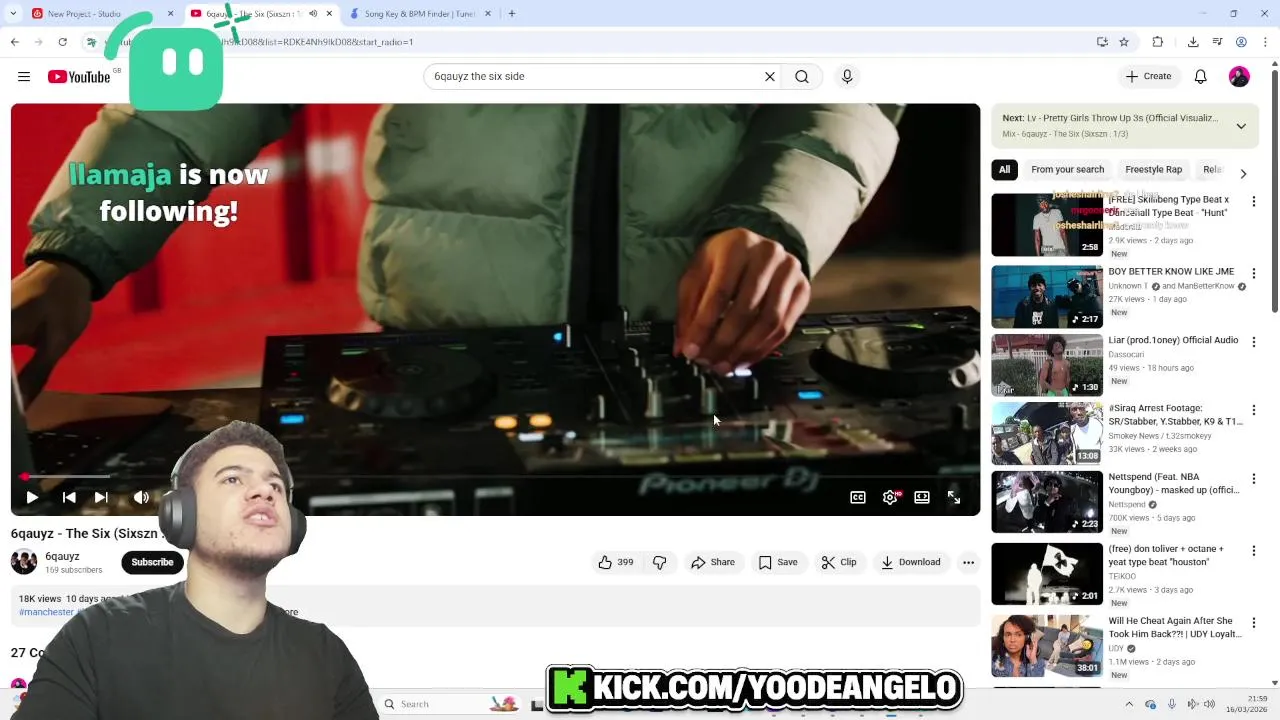Reload the page
Image resolution: width=1280 pixels, height=720 pixels.
pyautogui.click(x=62, y=42)
